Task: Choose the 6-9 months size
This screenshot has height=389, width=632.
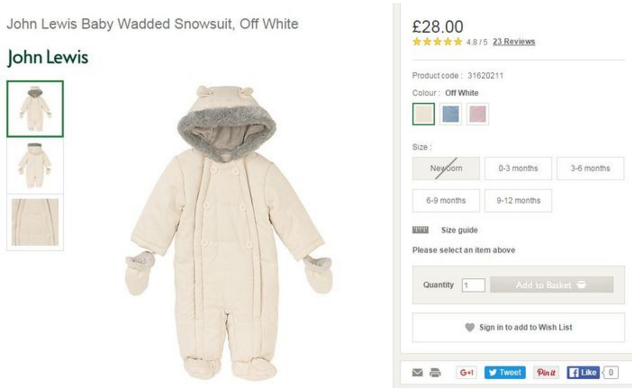Action: click(446, 200)
